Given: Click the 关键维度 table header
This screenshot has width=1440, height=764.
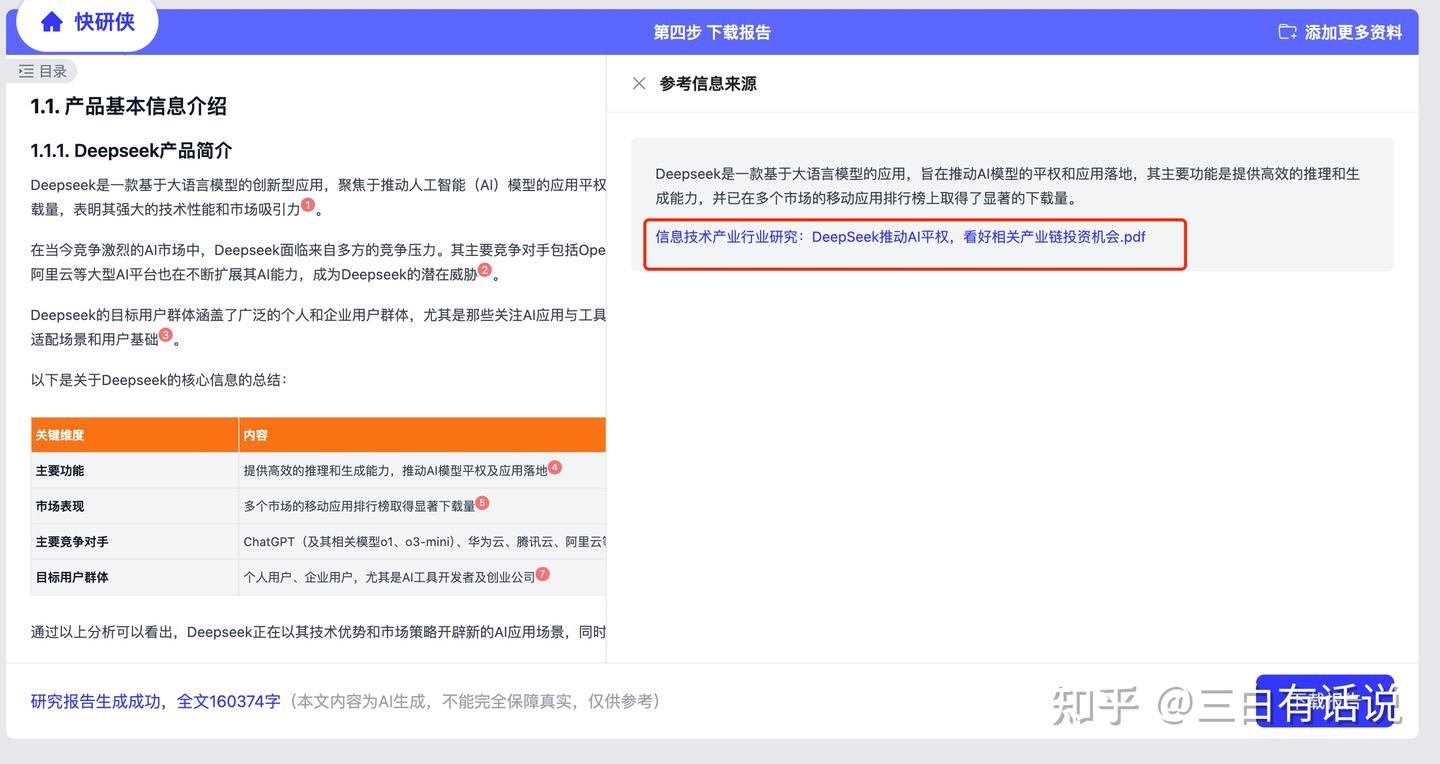Looking at the screenshot, I should tap(135, 435).
